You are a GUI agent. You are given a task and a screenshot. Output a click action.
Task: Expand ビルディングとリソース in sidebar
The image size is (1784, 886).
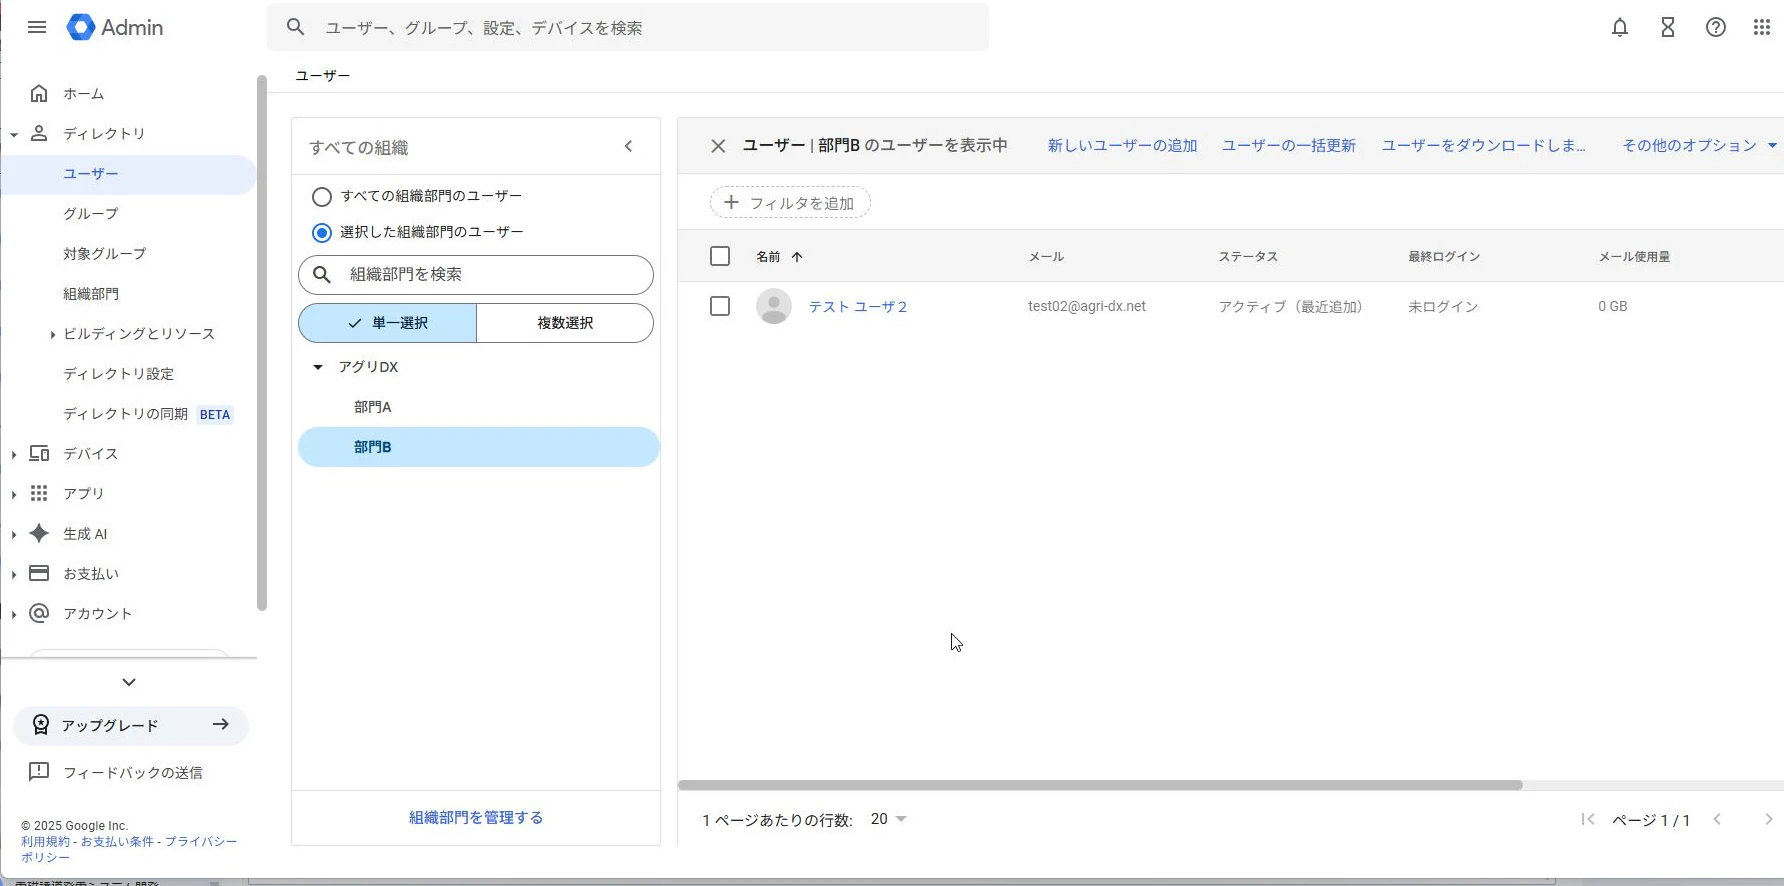pyautogui.click(x=52, y=334)
